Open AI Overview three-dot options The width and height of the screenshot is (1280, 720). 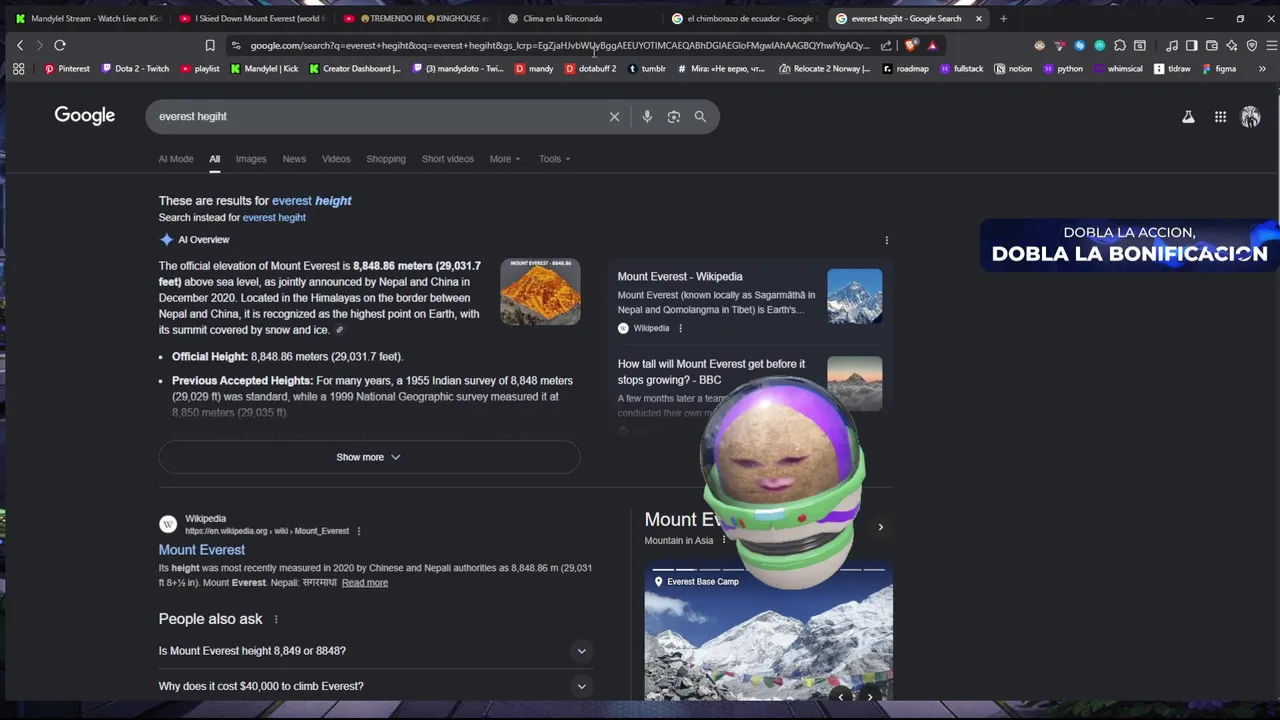[886, 240]
